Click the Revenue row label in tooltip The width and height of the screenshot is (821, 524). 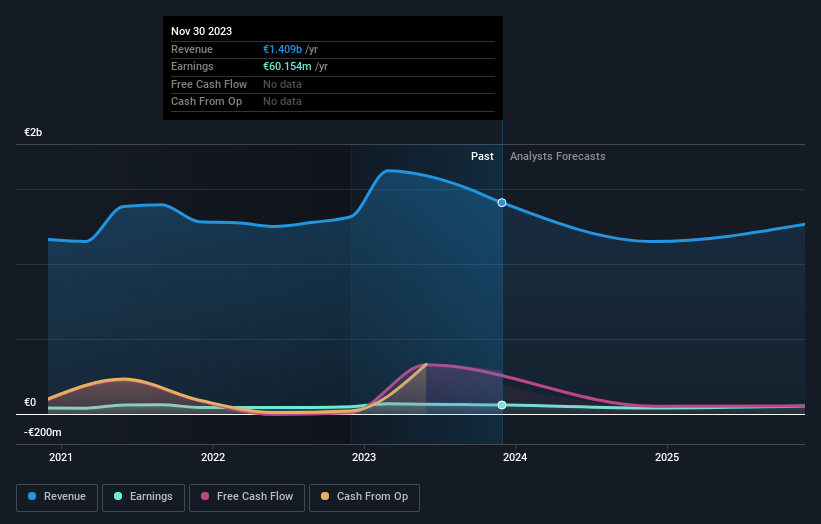click(192, 49)
